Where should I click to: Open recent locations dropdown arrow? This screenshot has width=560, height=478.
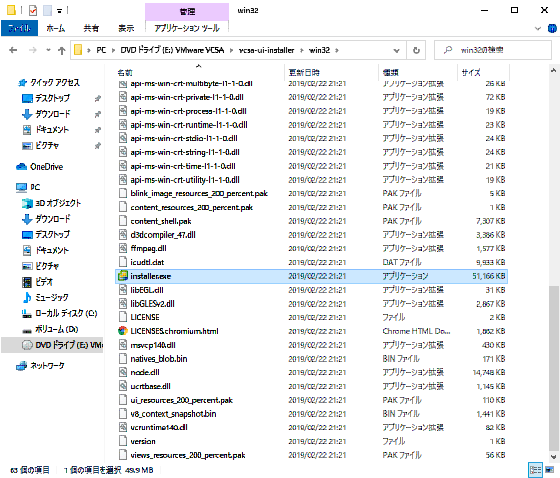point(48,50)
